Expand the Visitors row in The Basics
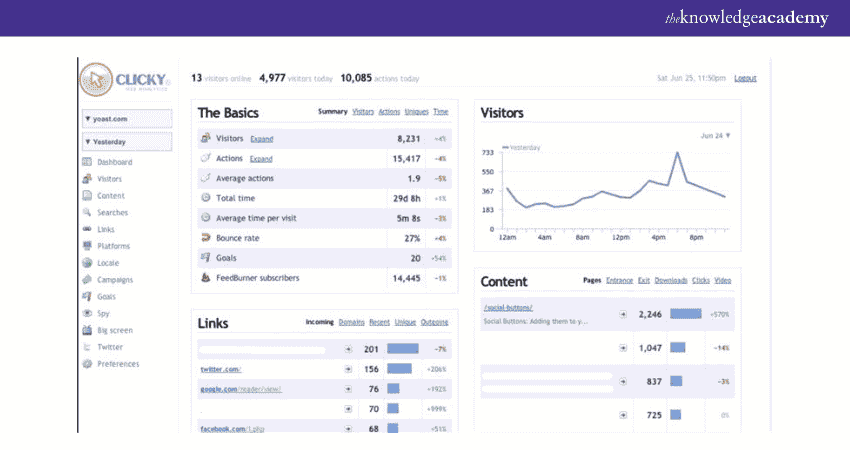The width and height of the screenshot is (850, 450). click(262, 139)
